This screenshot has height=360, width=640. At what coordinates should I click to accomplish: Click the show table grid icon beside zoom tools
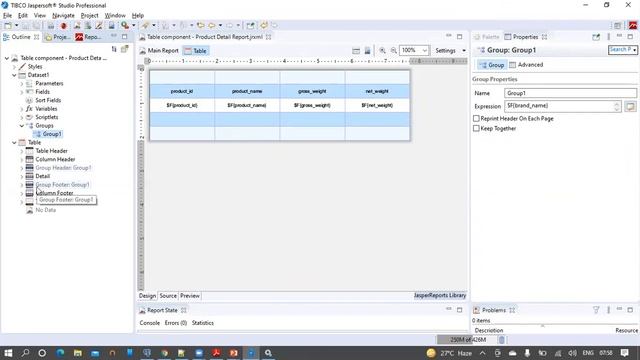point(356,51)
